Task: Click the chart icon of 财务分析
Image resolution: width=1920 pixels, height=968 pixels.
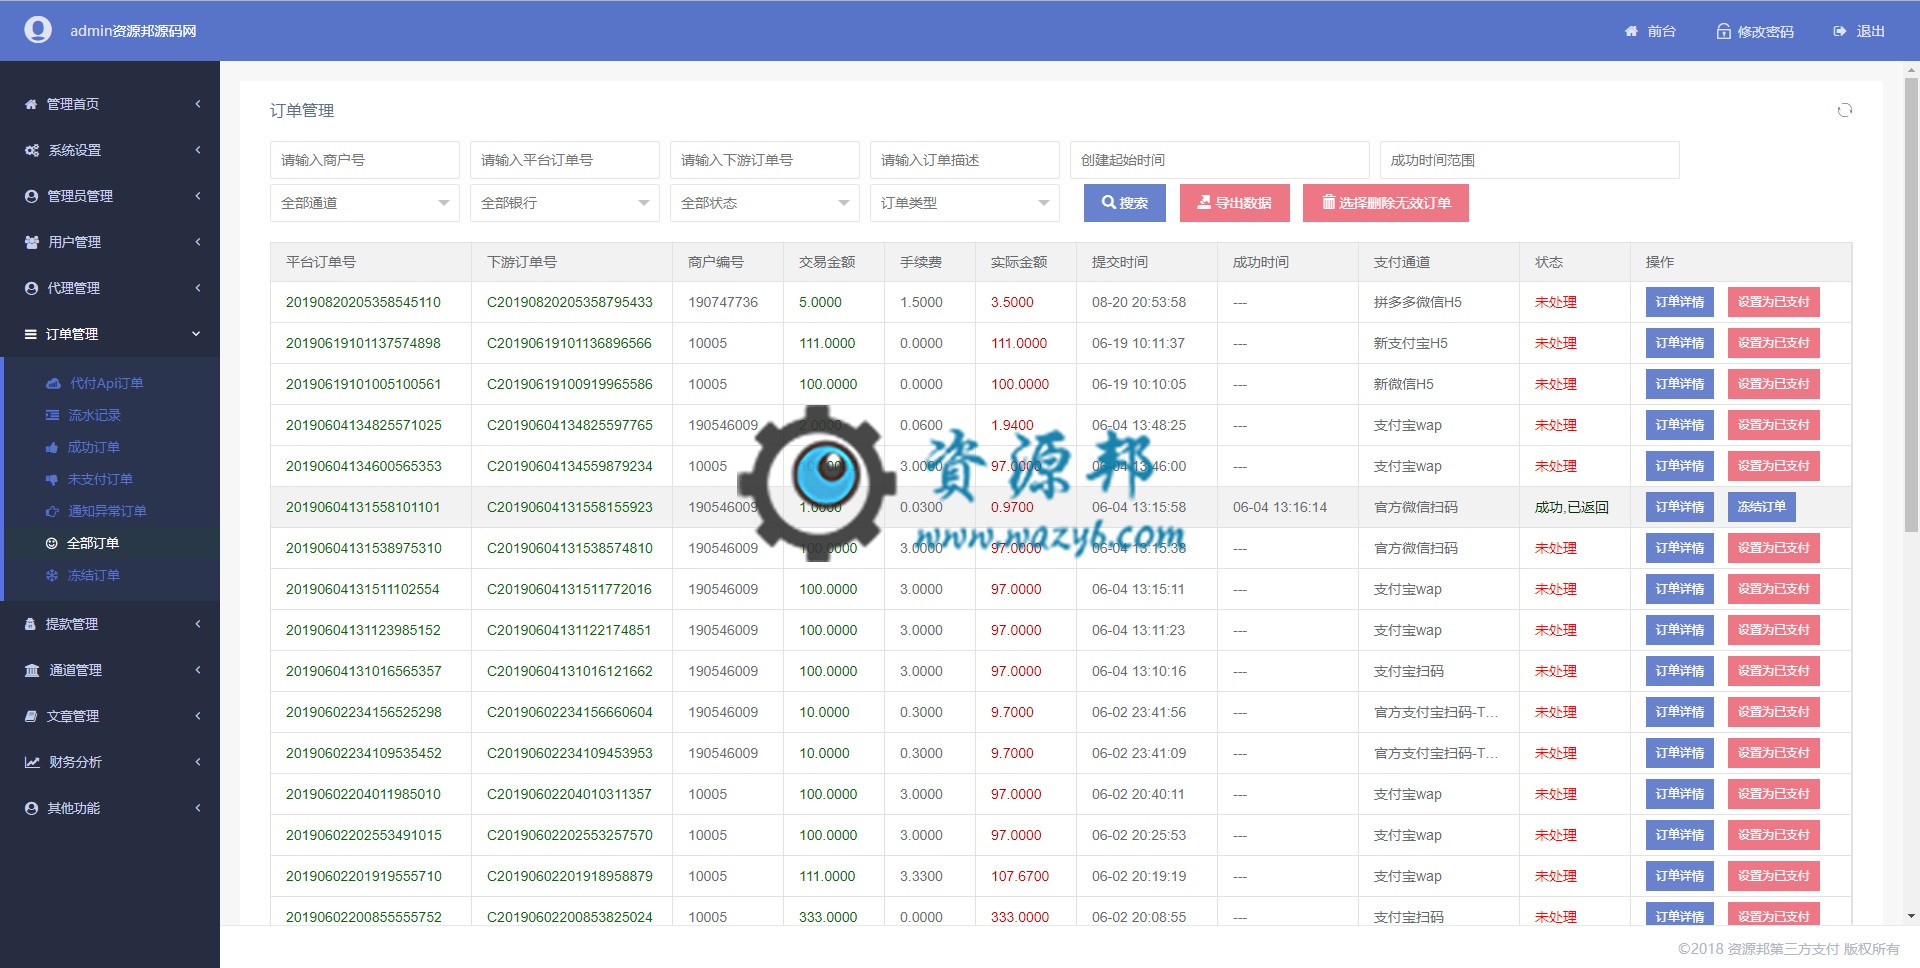Action: pos(32,762)
